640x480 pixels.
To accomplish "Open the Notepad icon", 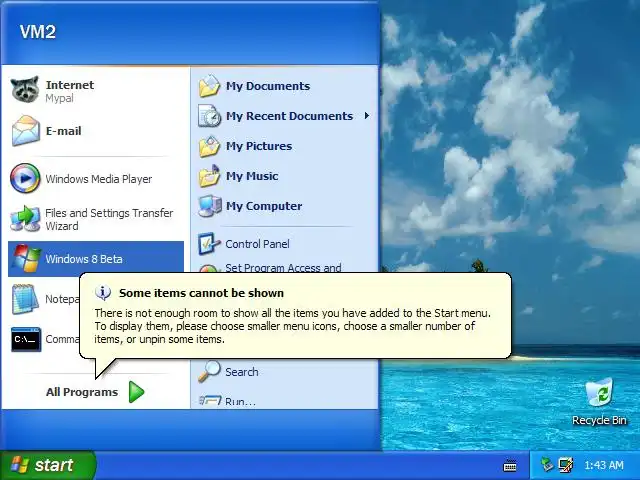I will tap(25, 299).
